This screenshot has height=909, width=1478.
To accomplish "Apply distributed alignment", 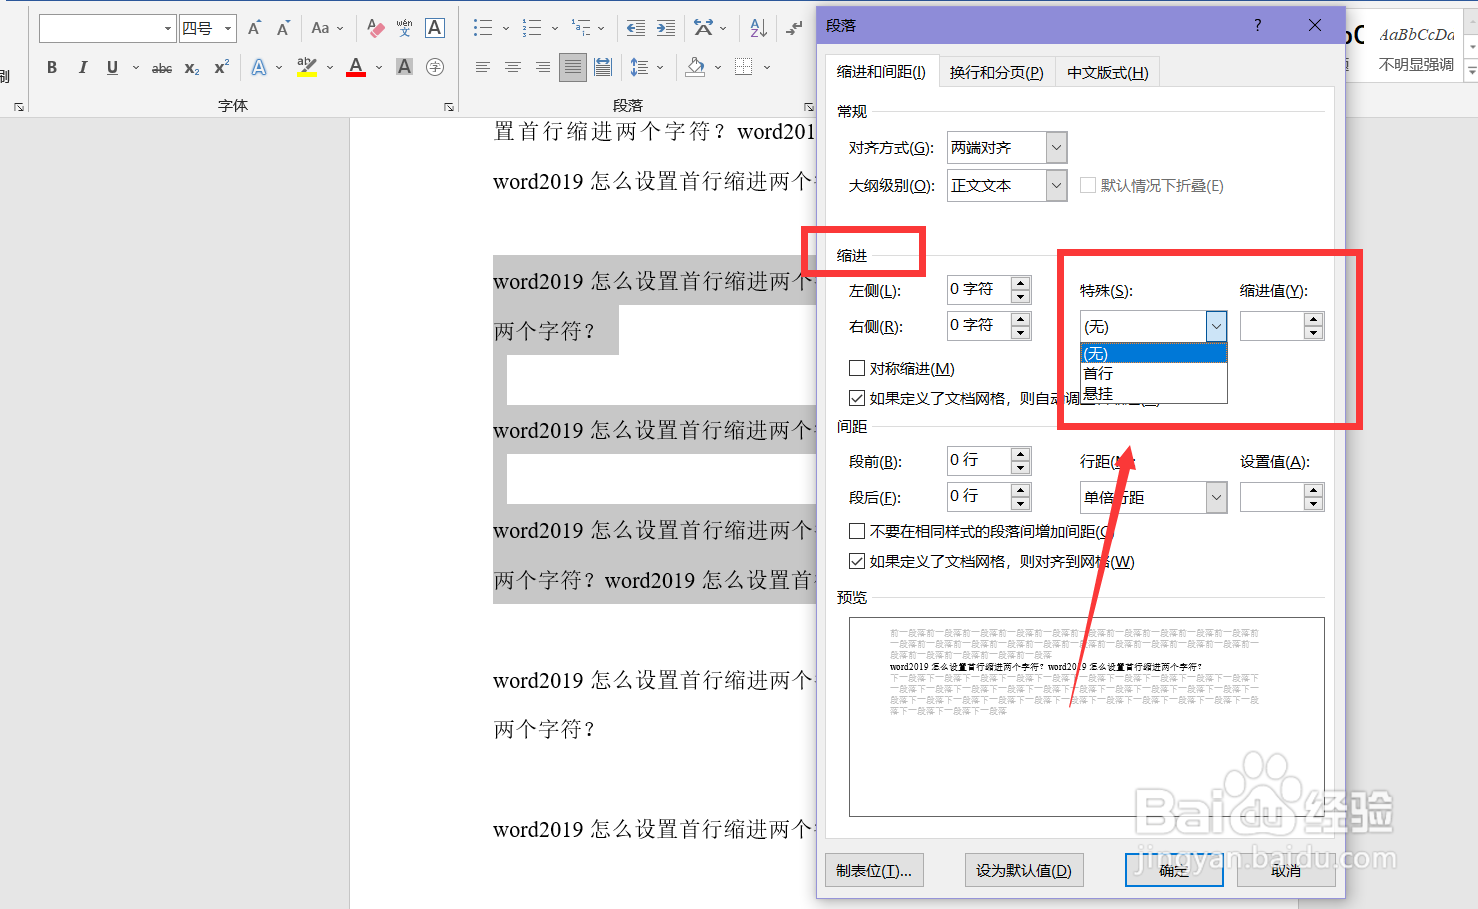I will (603, 67).
